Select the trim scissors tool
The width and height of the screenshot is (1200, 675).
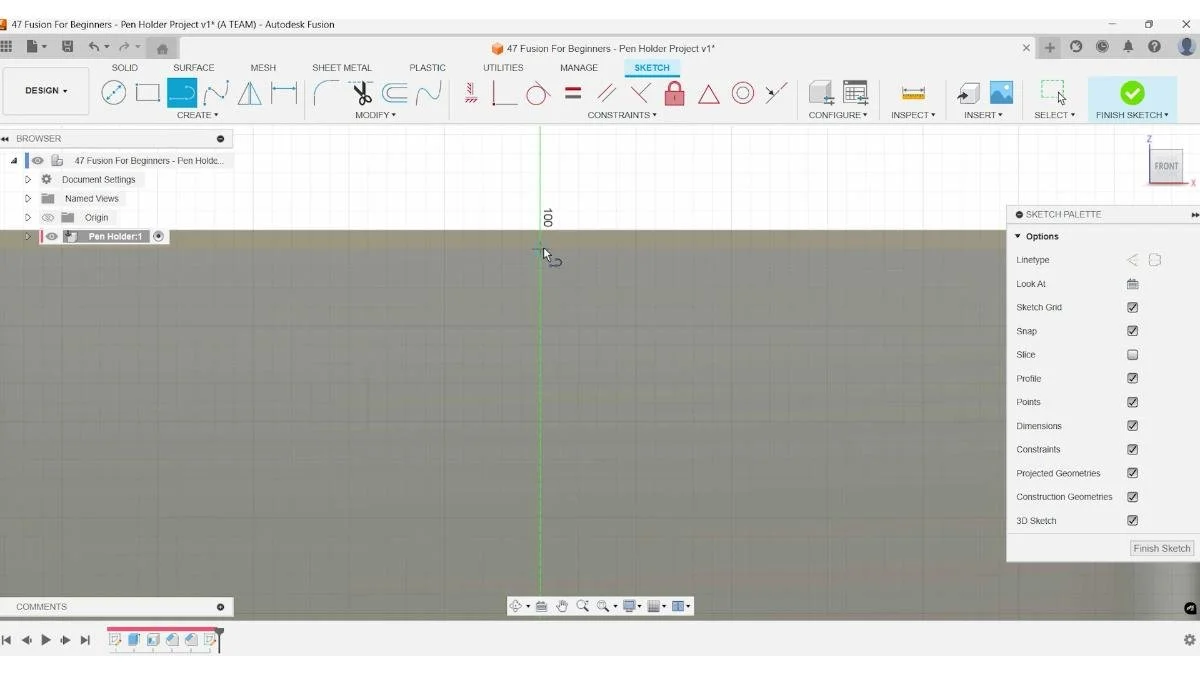(x=361, y=93)
